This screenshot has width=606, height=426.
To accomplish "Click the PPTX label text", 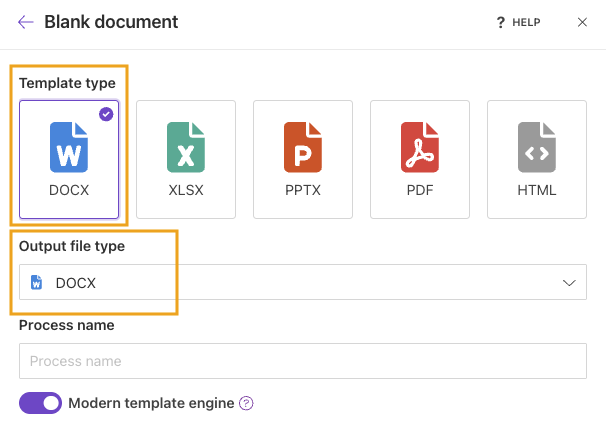I will coord(303,190).
